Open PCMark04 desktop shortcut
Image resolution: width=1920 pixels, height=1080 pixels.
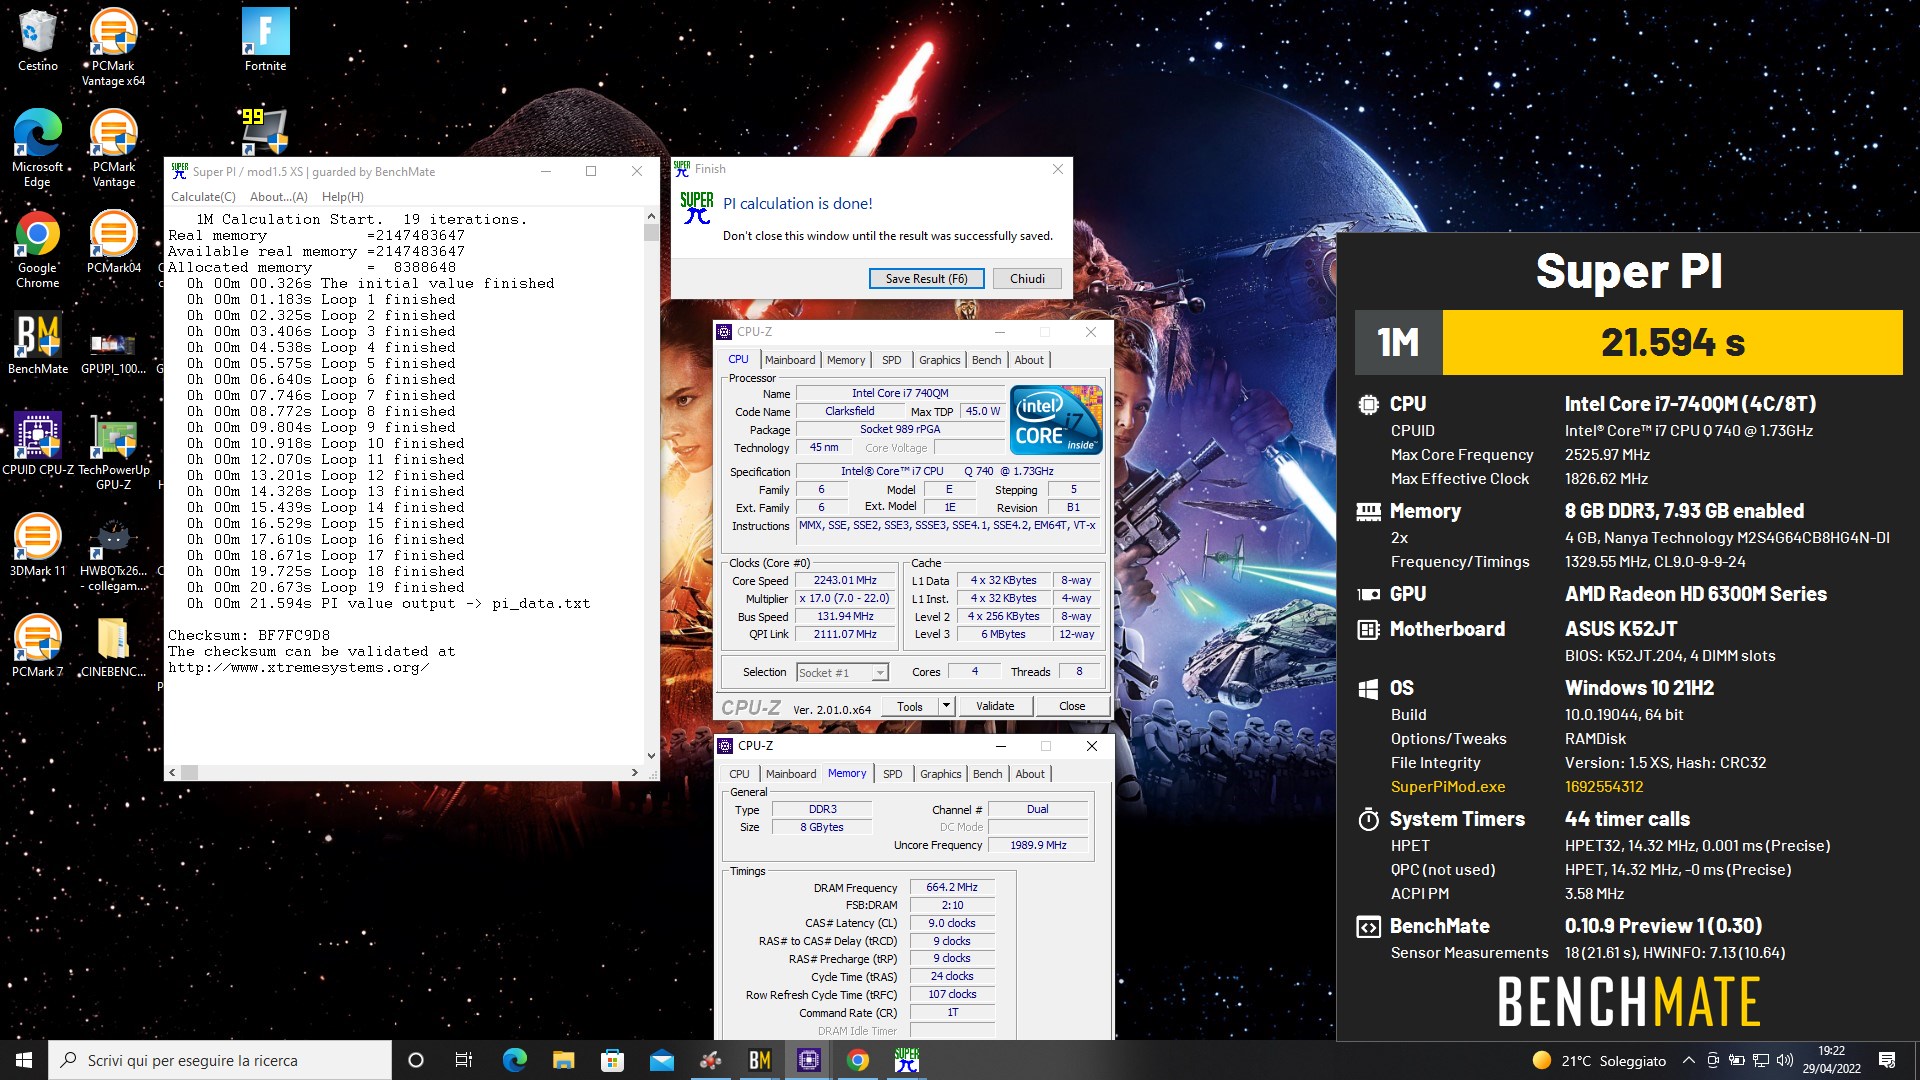[x=113, y=241]
